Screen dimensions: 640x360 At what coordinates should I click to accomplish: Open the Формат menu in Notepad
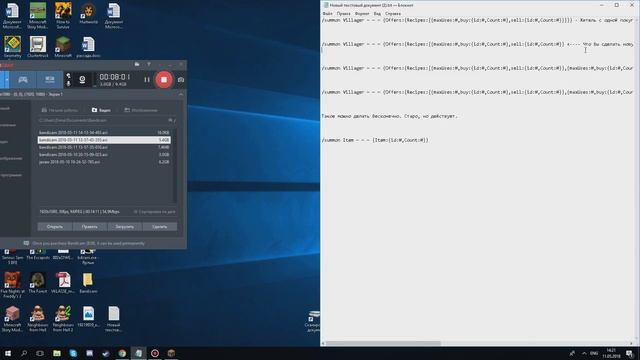point(362,13)
